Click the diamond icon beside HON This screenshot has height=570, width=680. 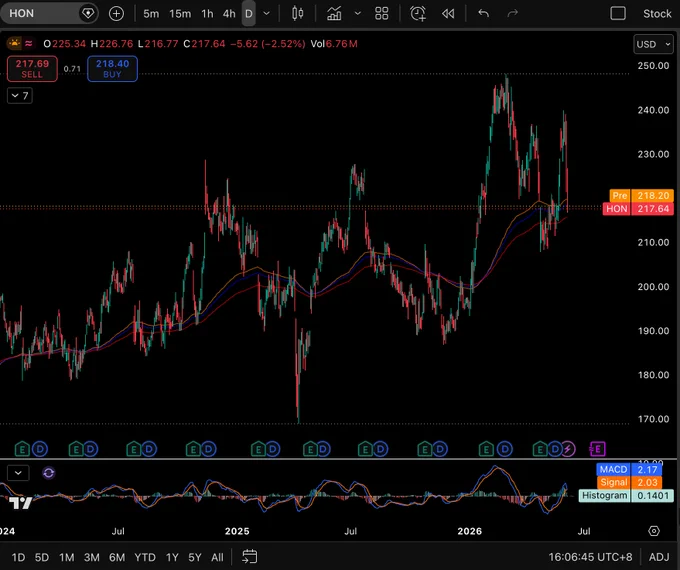(x=88, y=13)
